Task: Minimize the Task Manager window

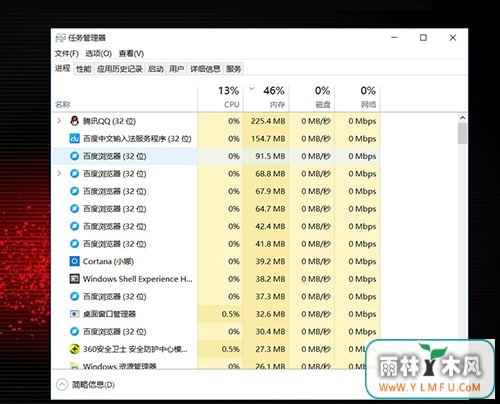Action: [x=394, y=38]
